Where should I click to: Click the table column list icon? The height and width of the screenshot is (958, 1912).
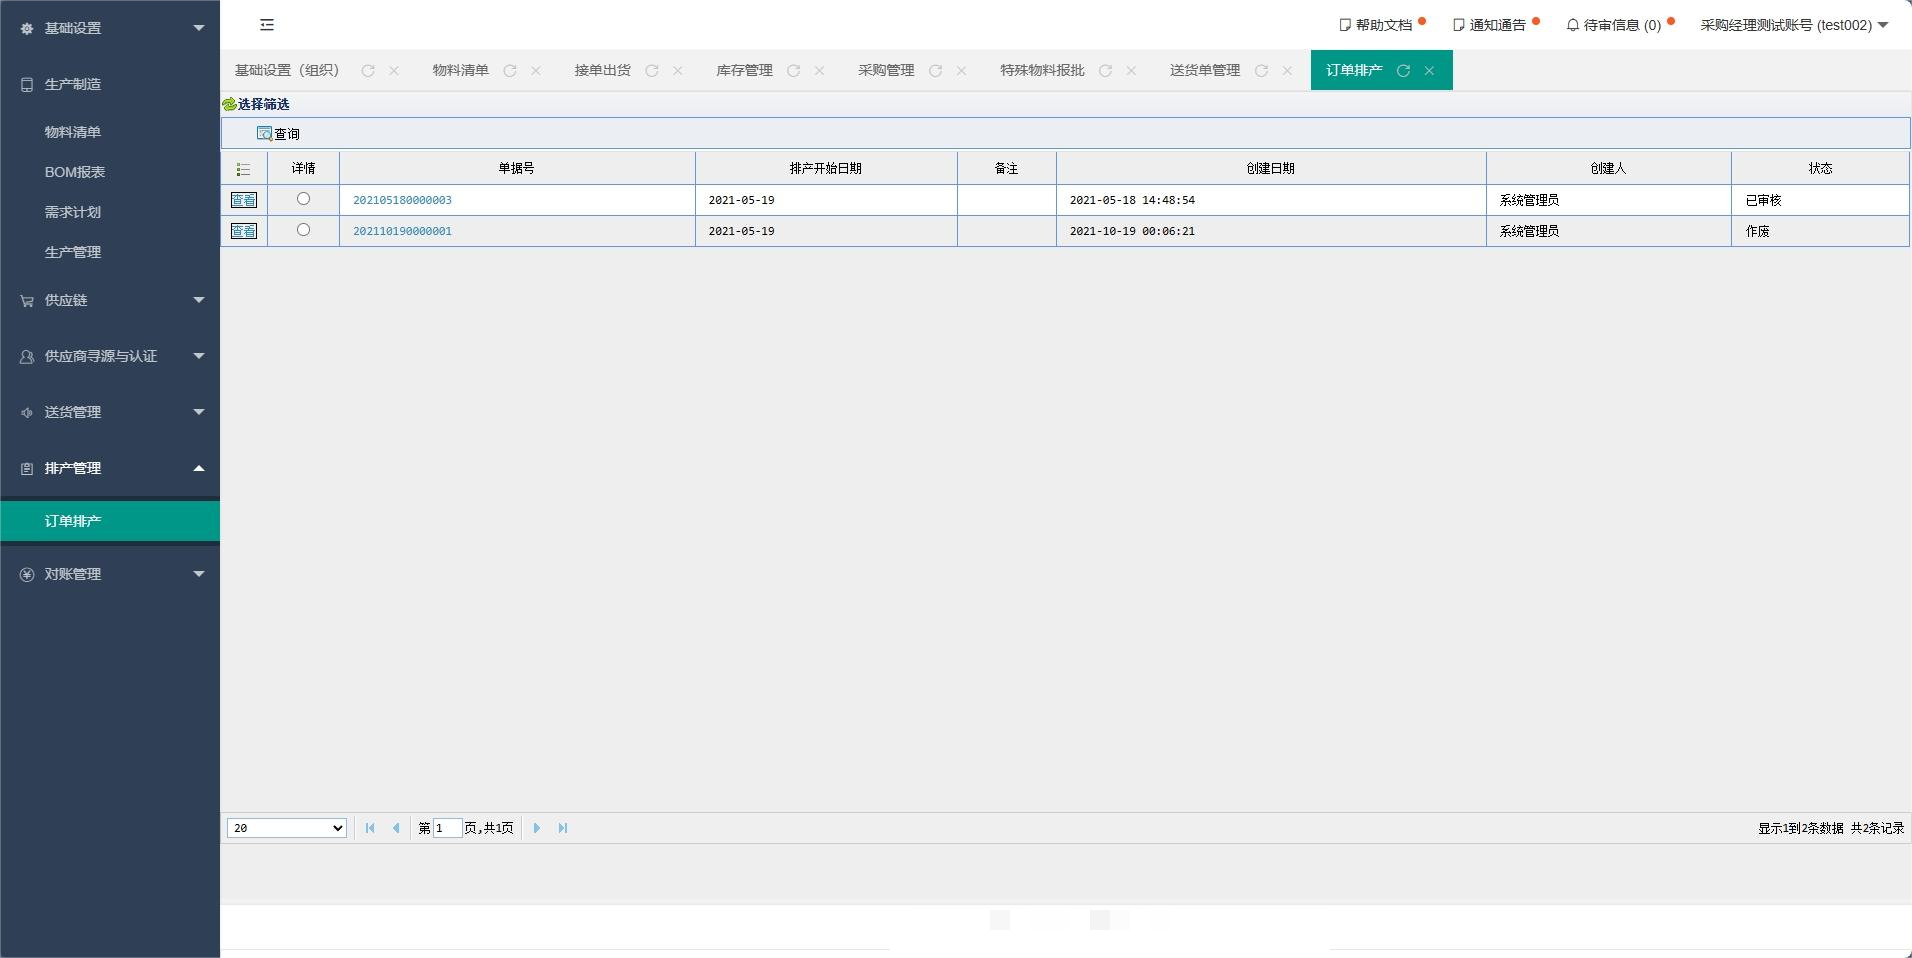coord(243,169)
